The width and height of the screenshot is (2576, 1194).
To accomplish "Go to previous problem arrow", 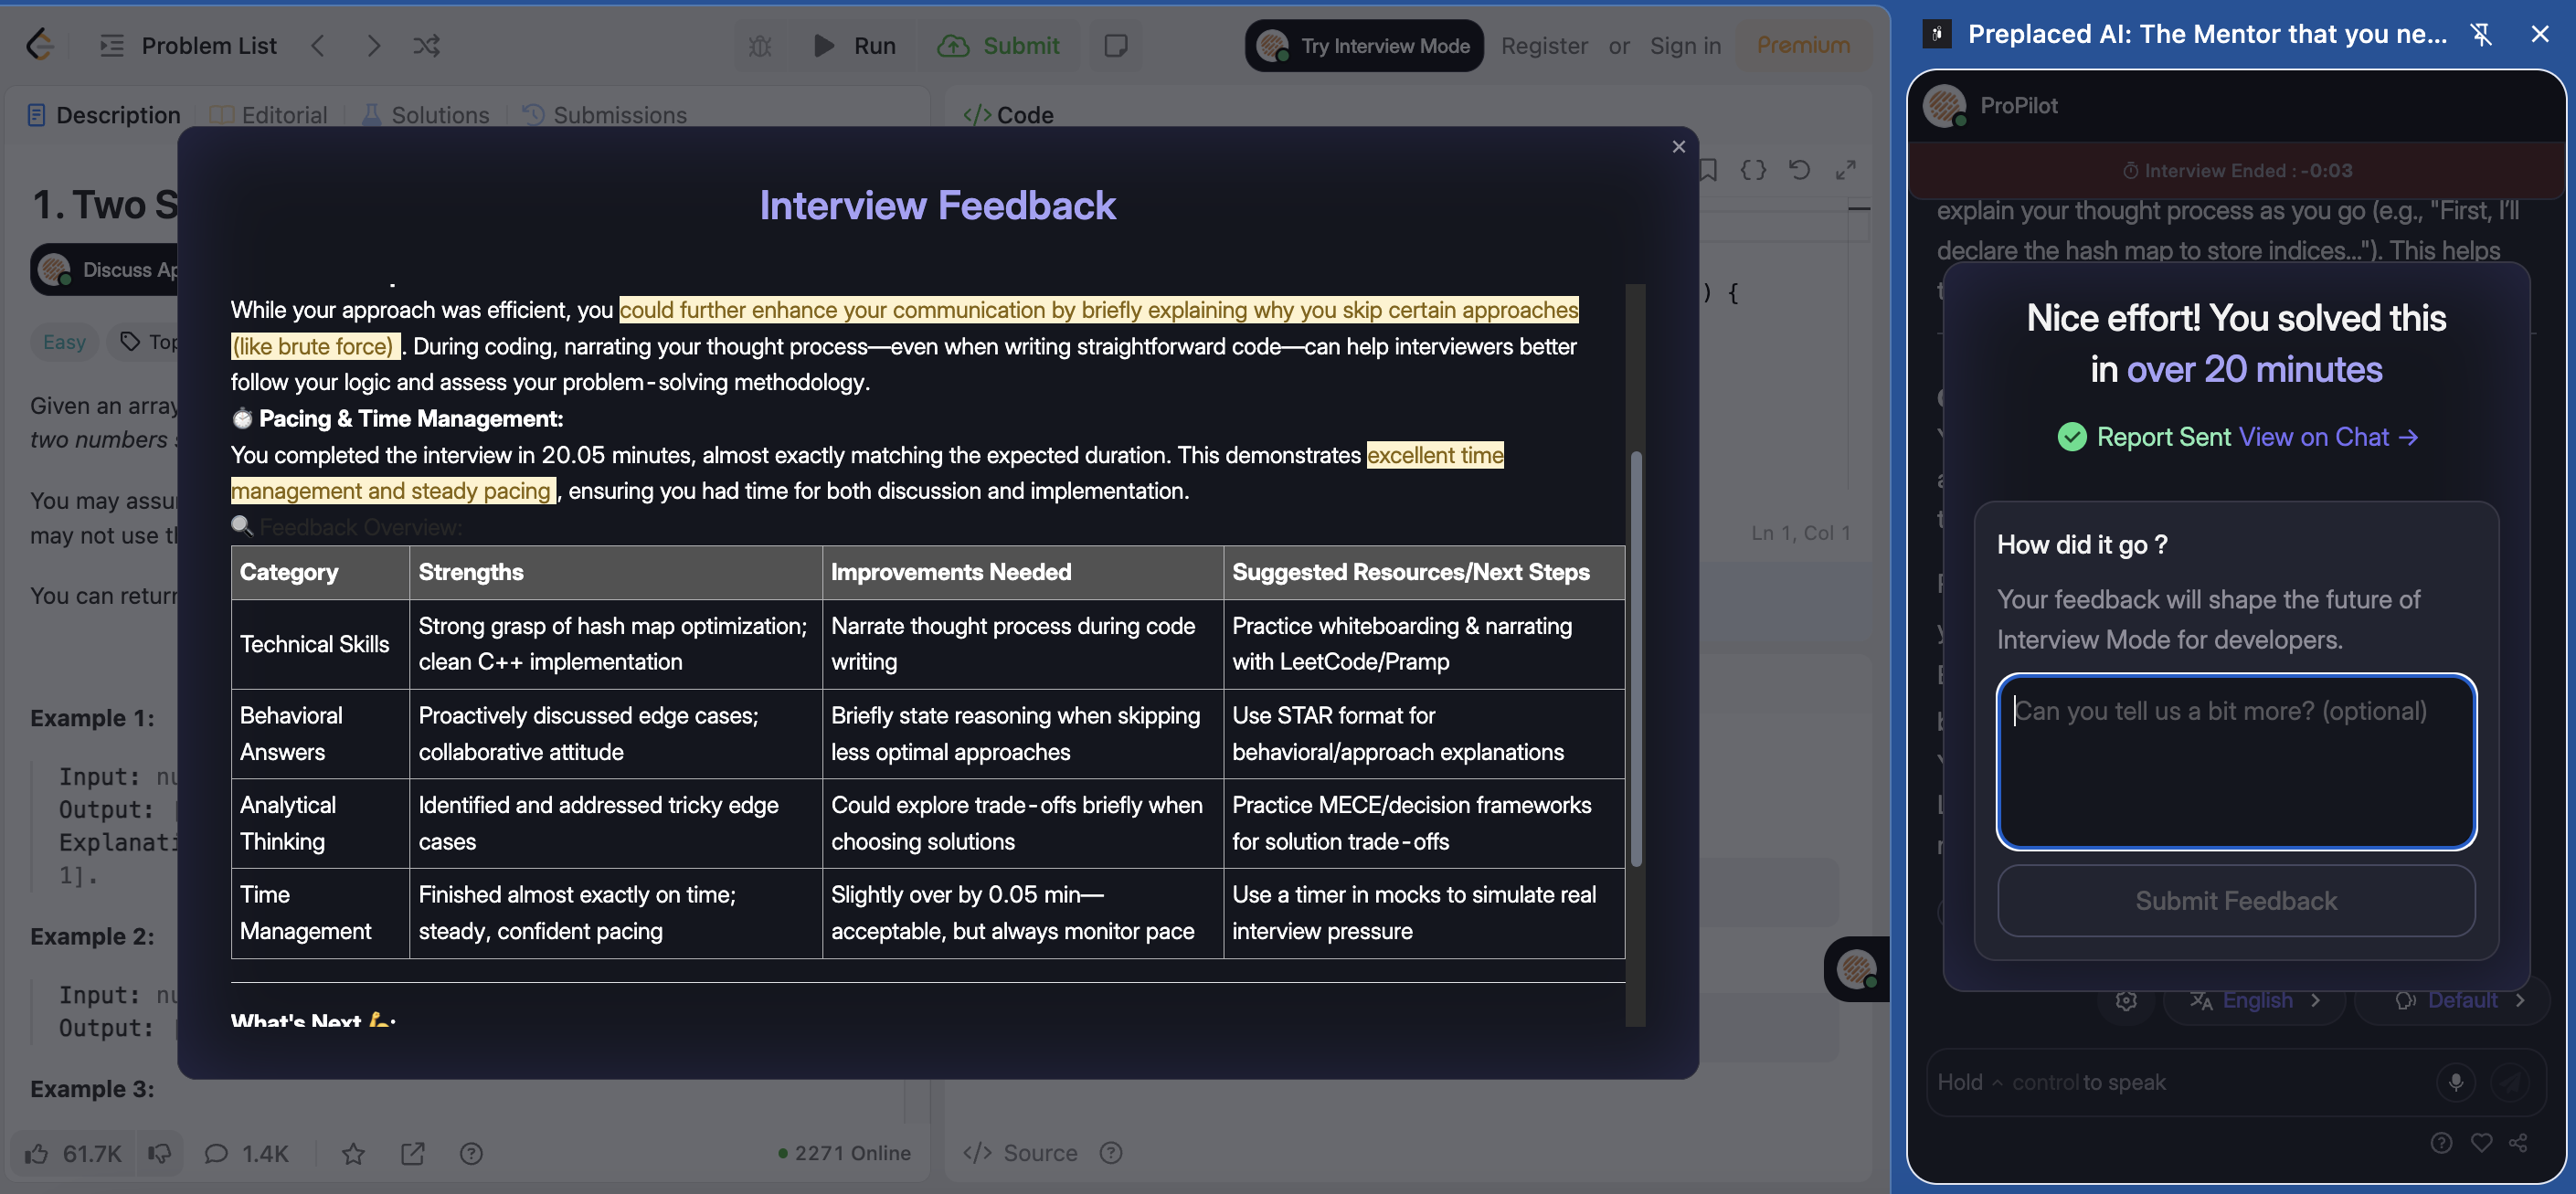I will click(318, 46).
